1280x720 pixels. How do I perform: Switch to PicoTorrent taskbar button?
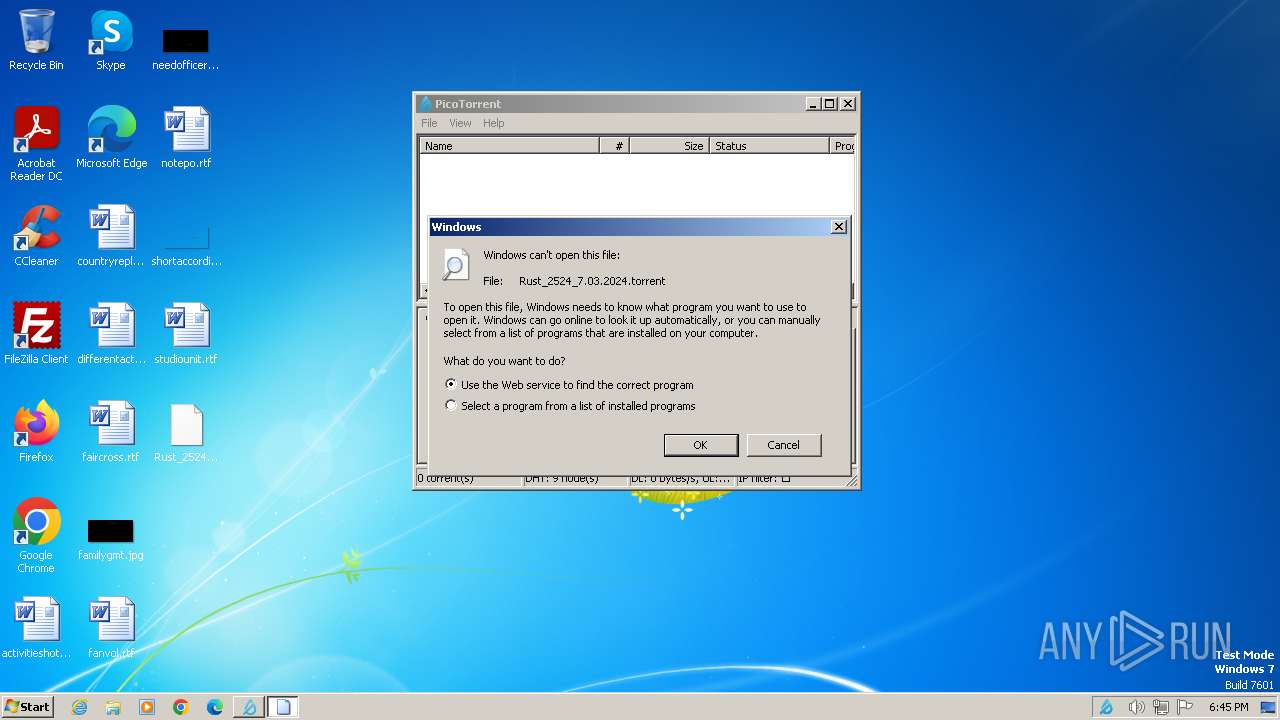(x=249, y=707)
